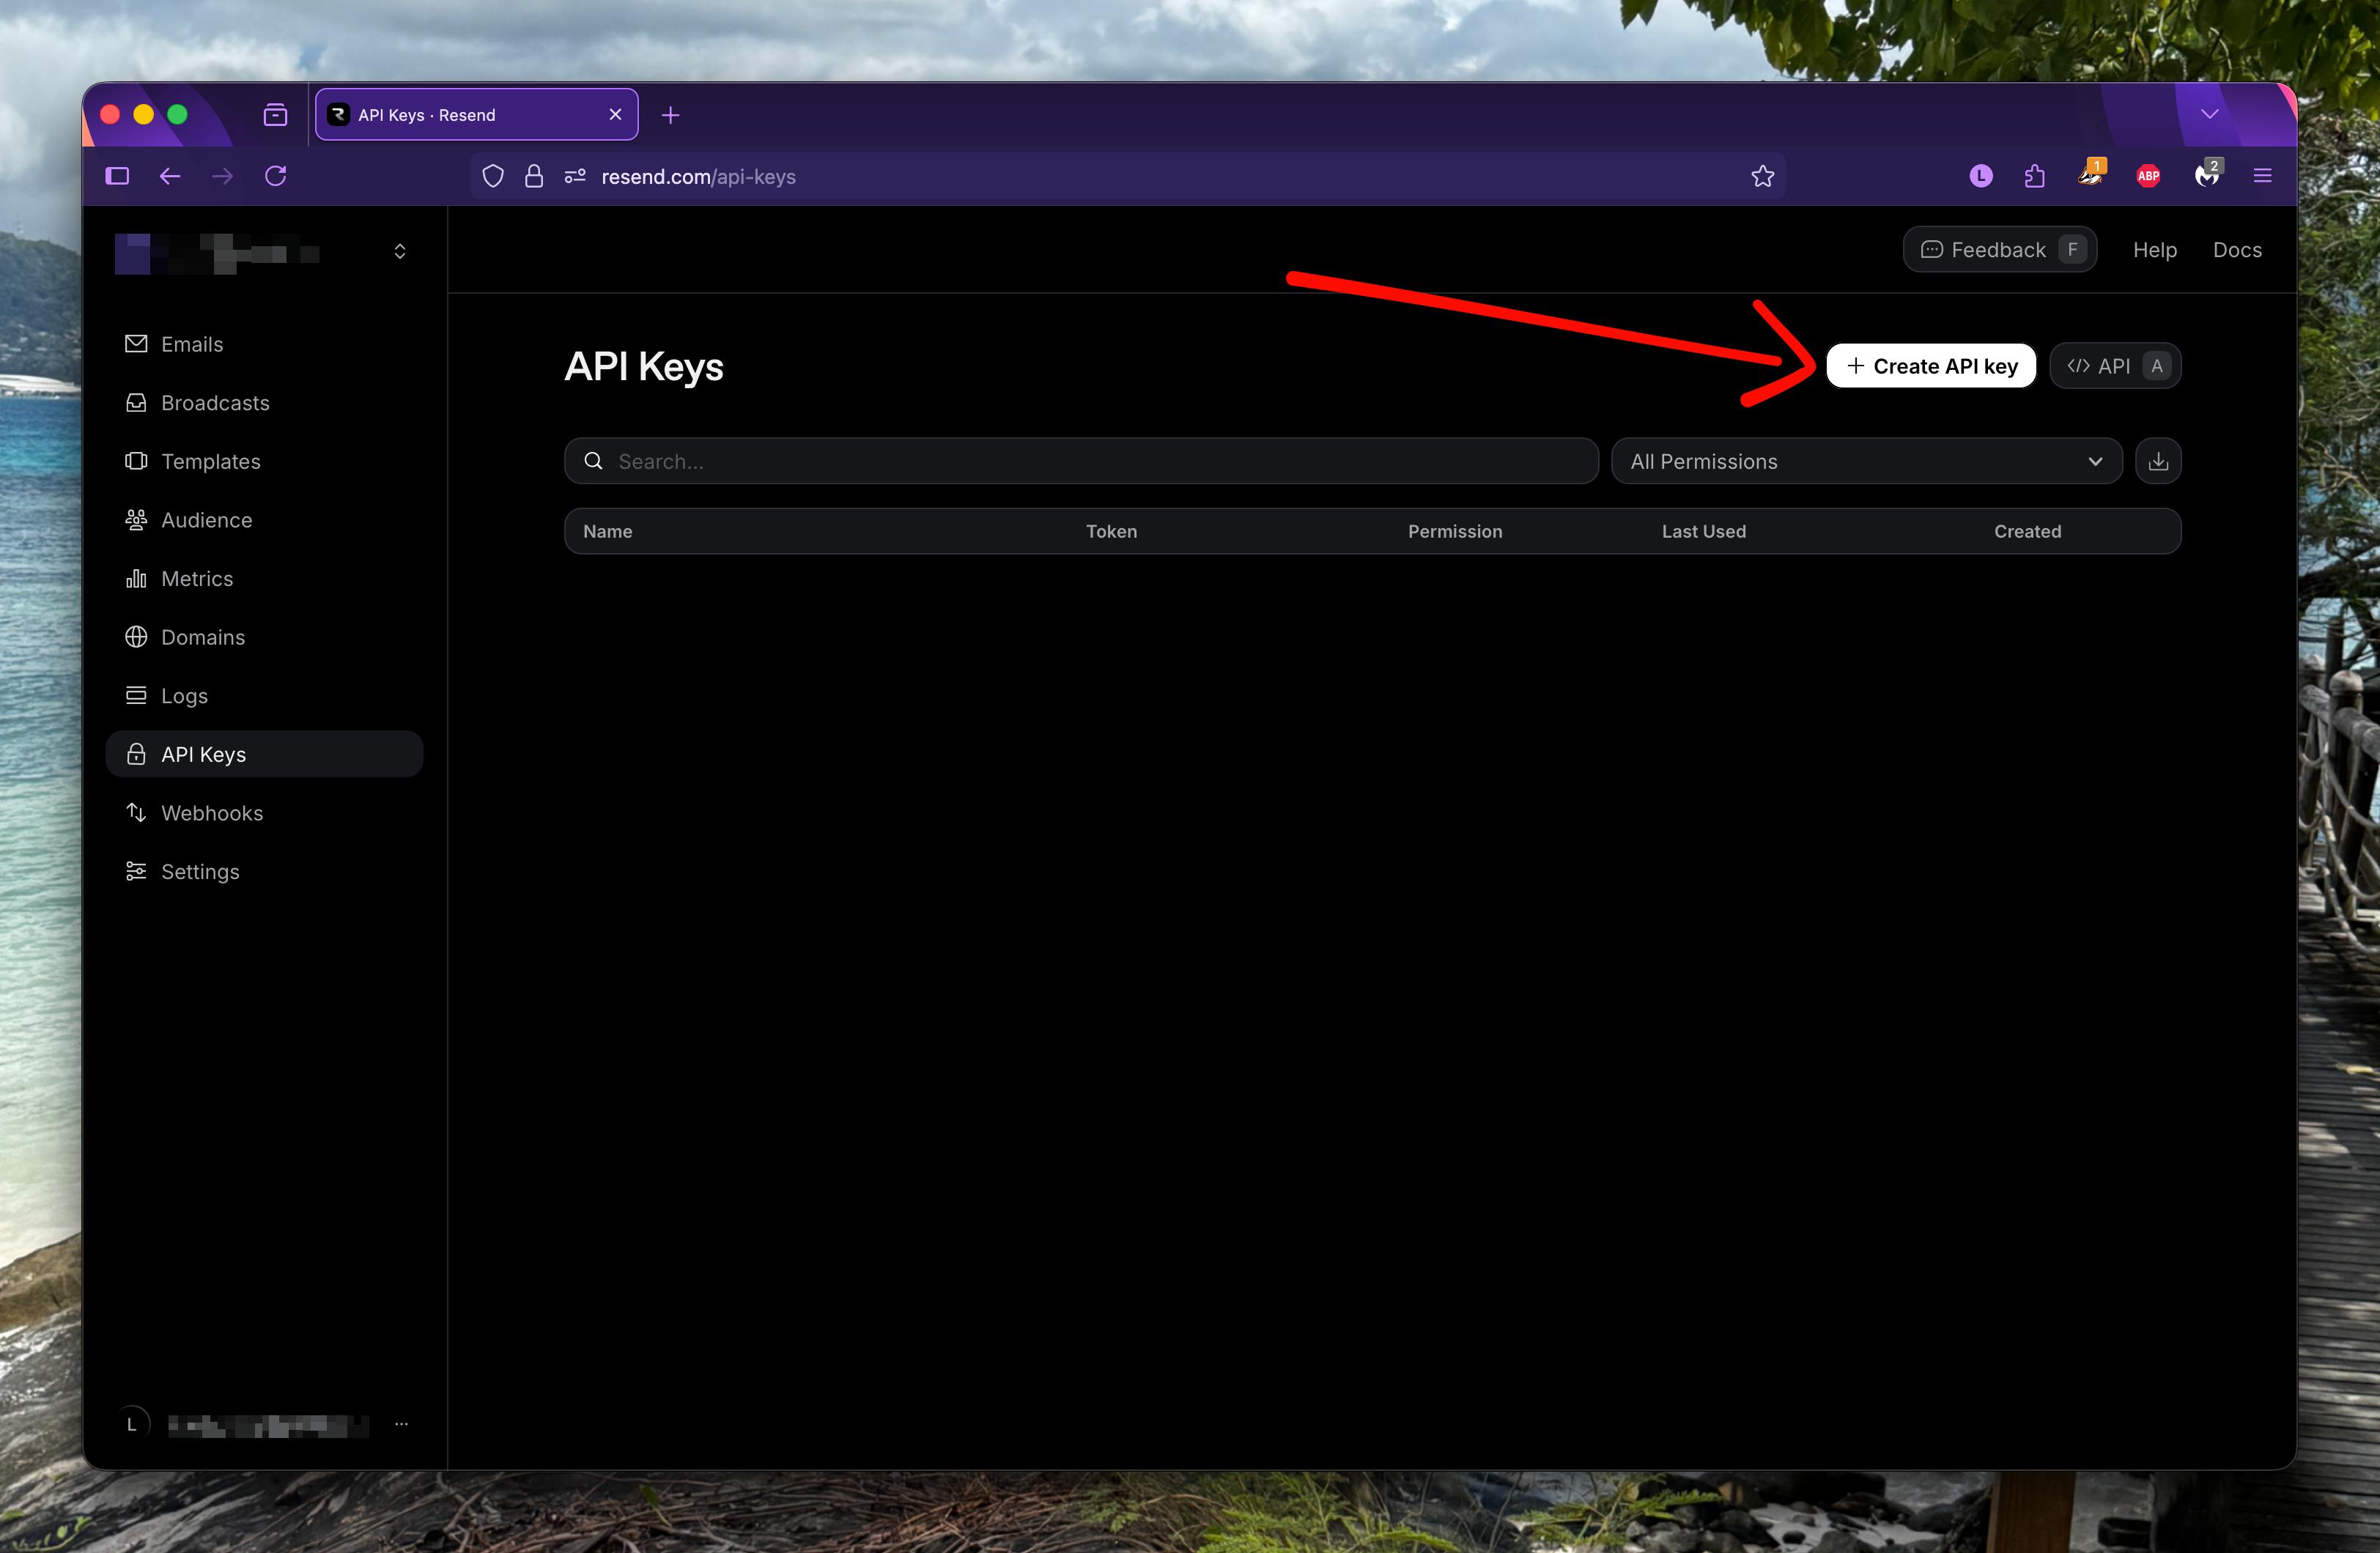Viewport: 2380px width, 1553px height.
Task: Expand the browser toolbar overflow chevron
Action: click(x=2210, y=114)
